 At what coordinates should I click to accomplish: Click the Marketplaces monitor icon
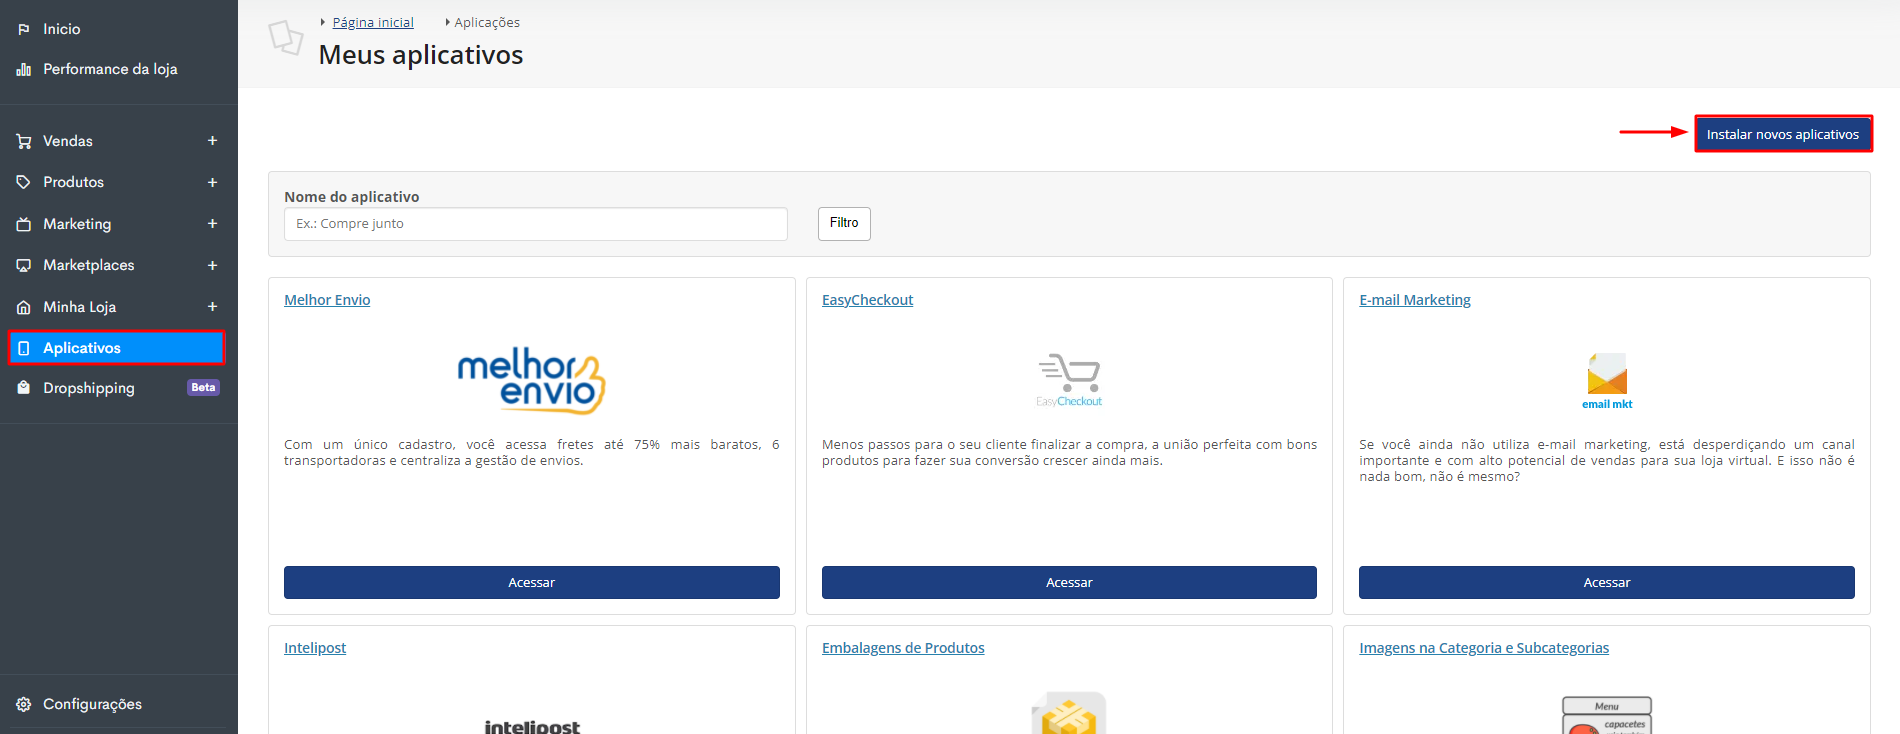(24, 265)
